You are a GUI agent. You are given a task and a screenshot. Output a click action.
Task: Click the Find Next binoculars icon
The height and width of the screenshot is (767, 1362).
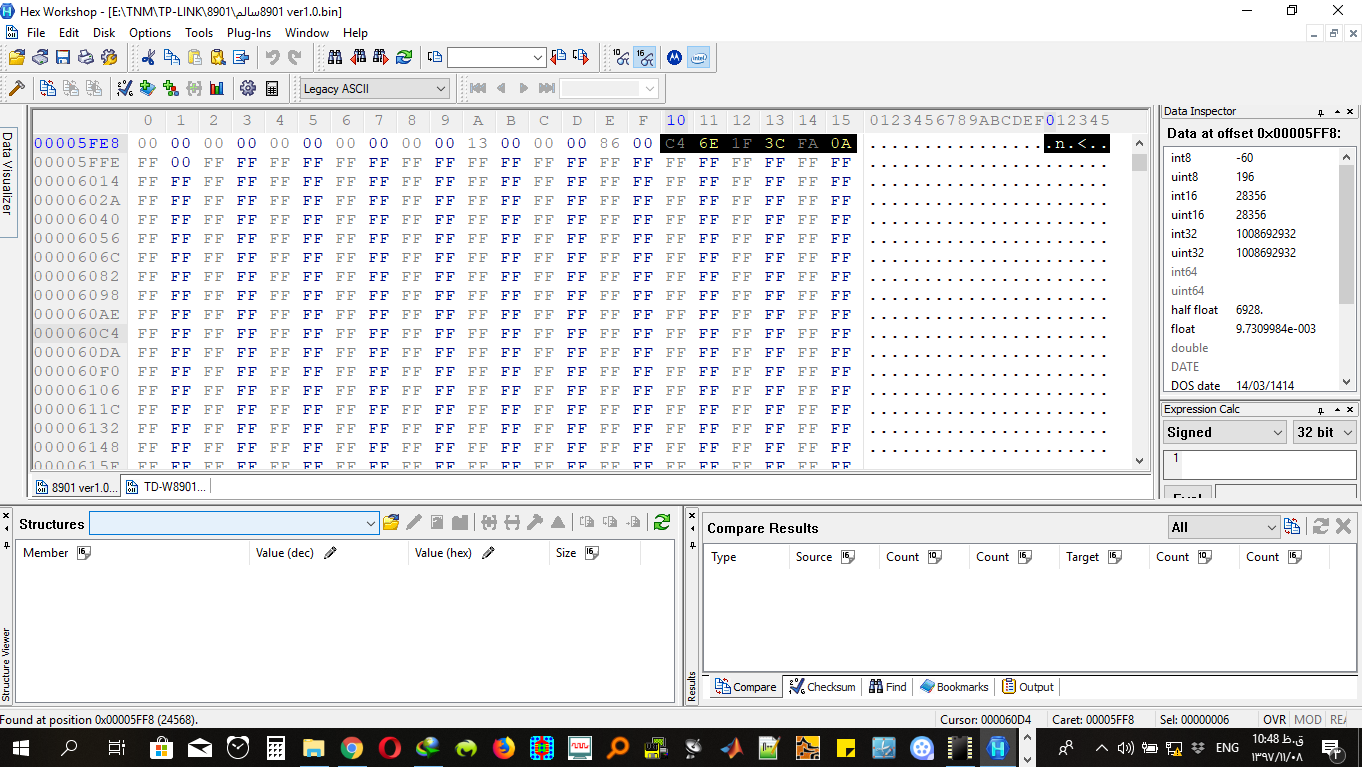coord(380,57)
